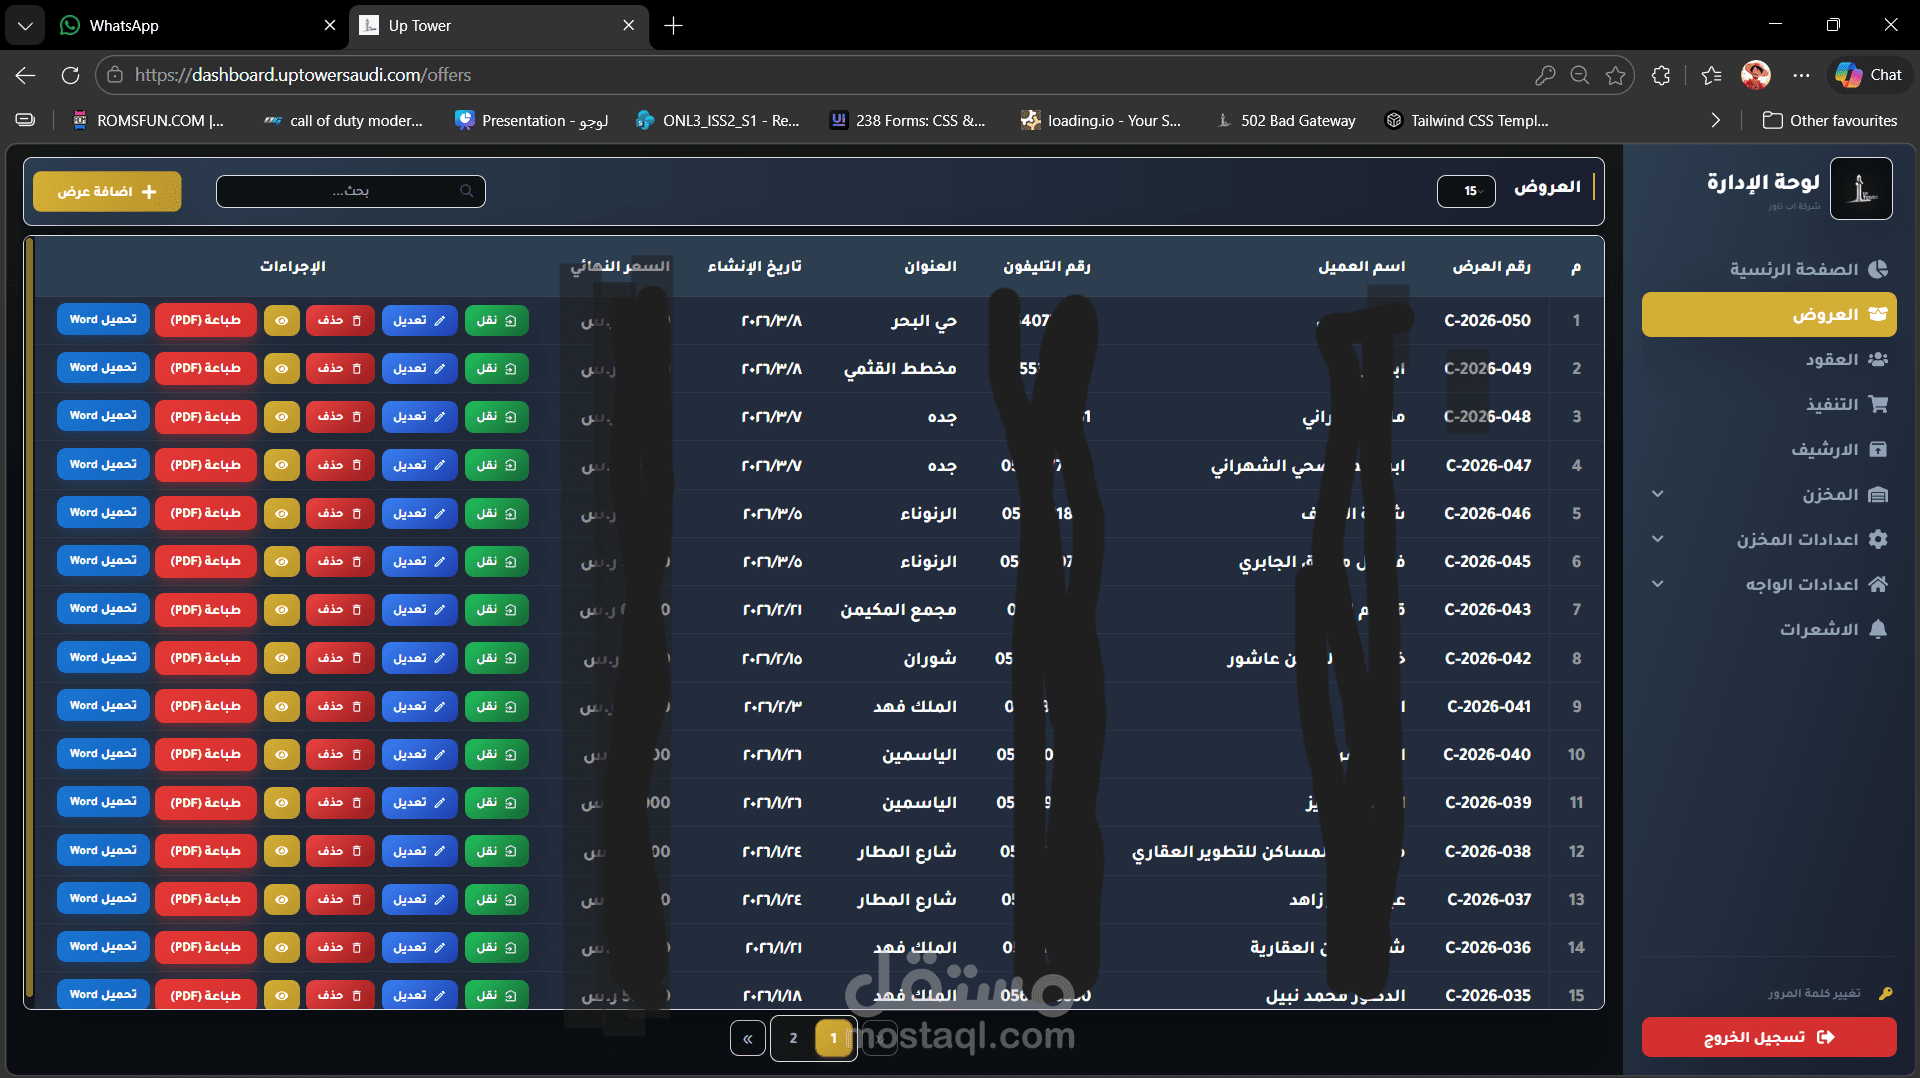Preview offer C-2026-047 using the eye icon
The height and width of the screenshot is (1078, 1920).
tap(282, 465)
